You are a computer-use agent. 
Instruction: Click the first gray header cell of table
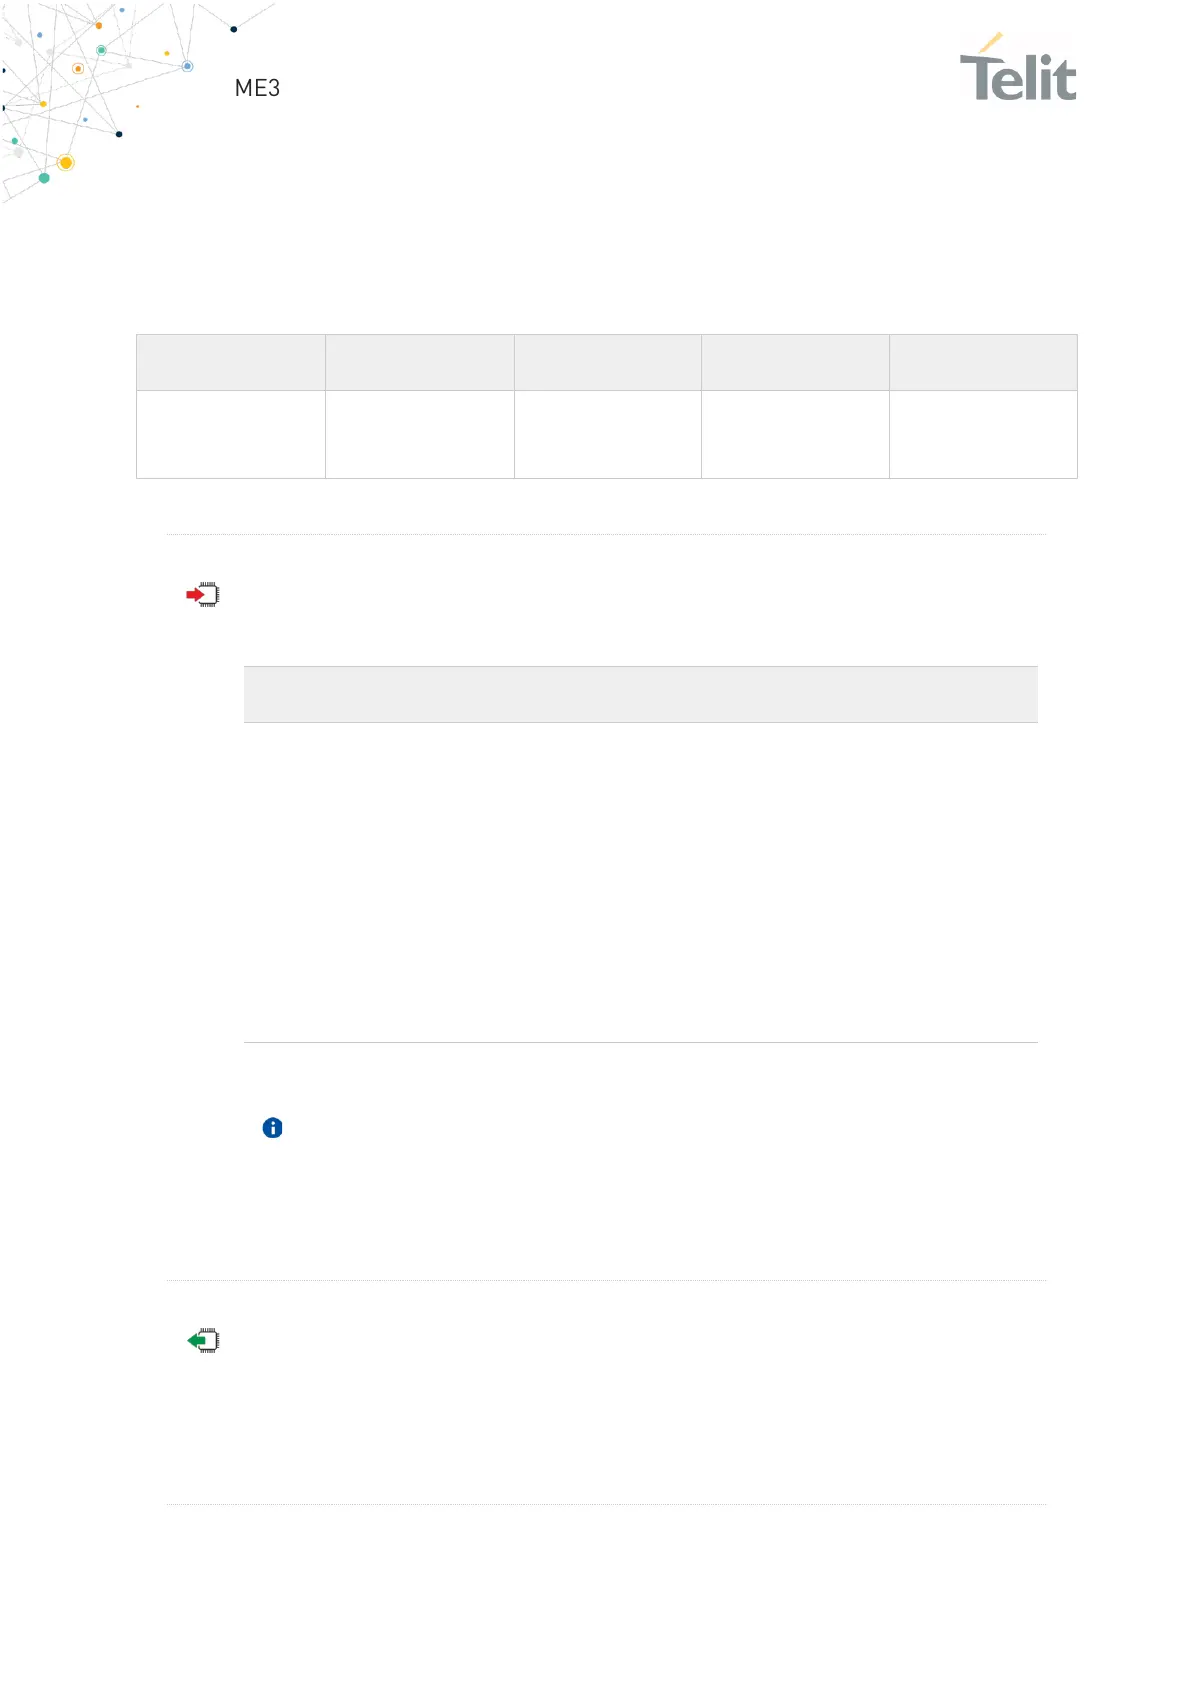(231, 362)
